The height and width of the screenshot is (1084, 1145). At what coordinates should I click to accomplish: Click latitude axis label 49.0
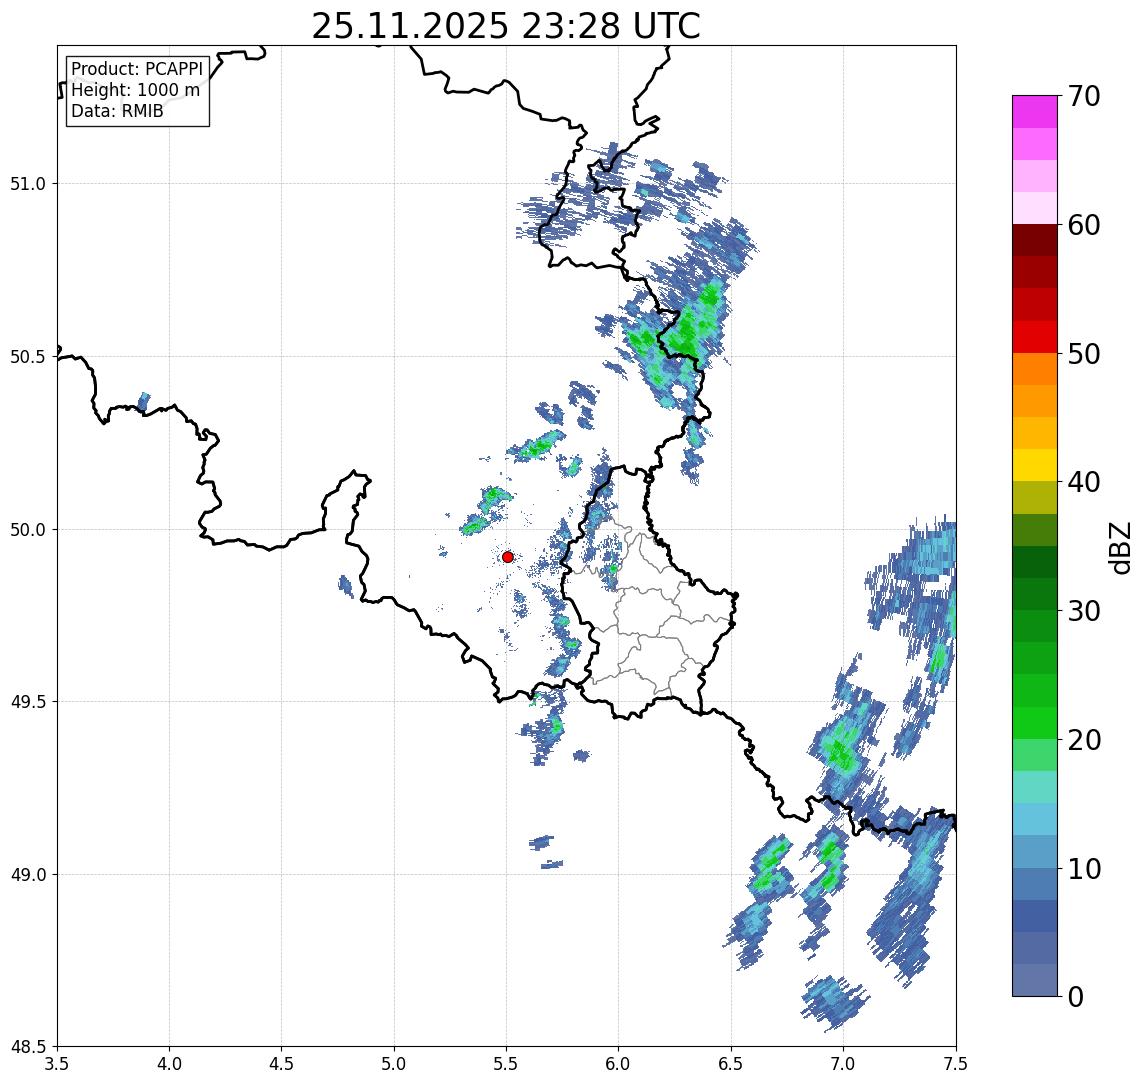[x=28, y=874]
